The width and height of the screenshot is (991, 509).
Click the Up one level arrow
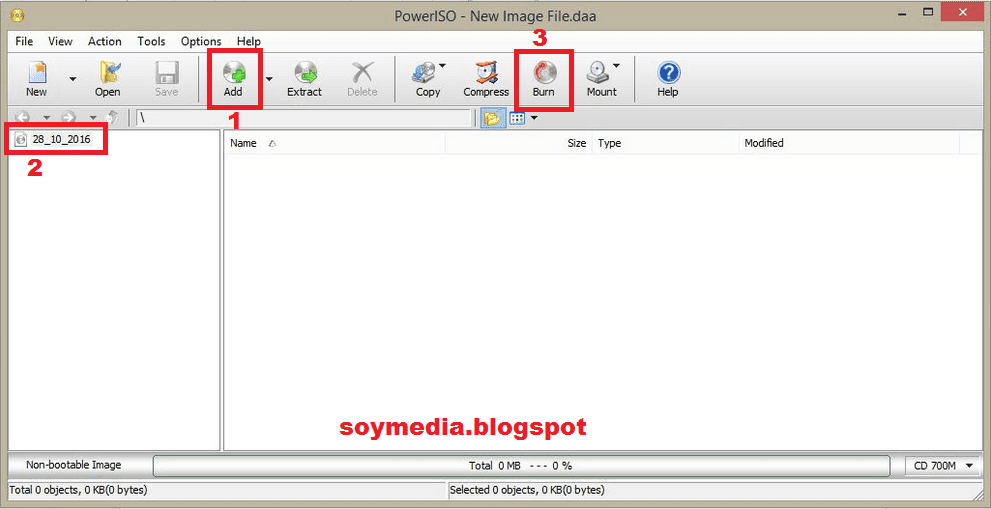click(112, 118)
